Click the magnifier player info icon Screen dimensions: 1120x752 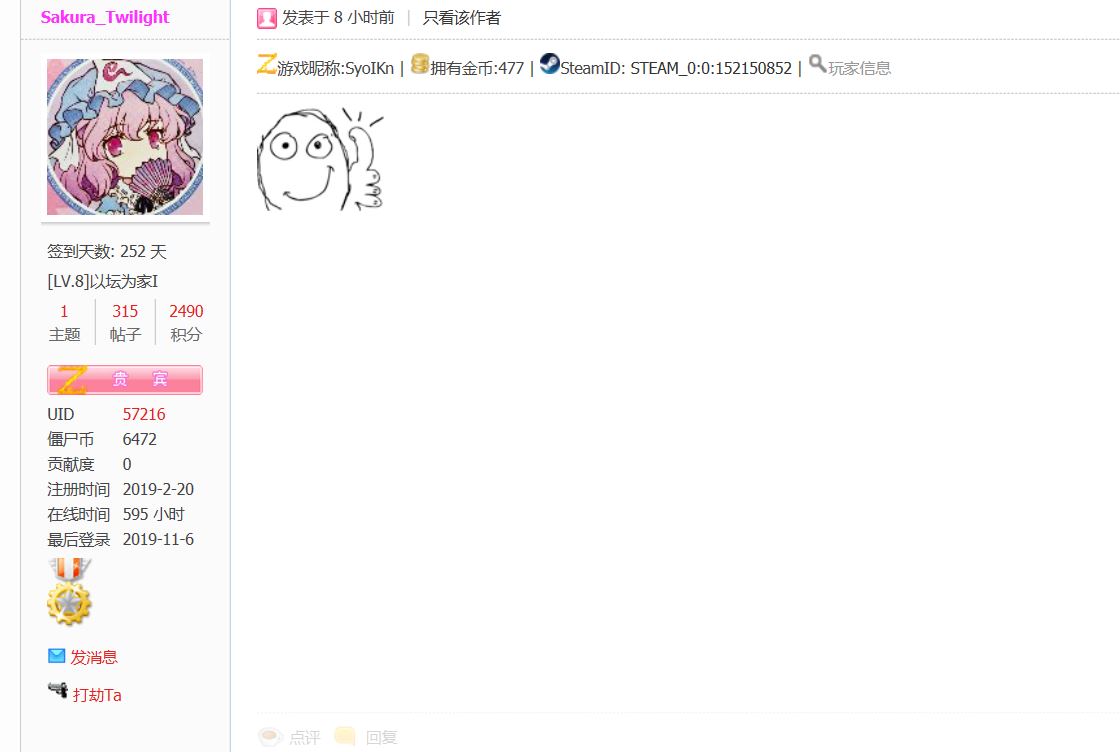click(817, 64)
